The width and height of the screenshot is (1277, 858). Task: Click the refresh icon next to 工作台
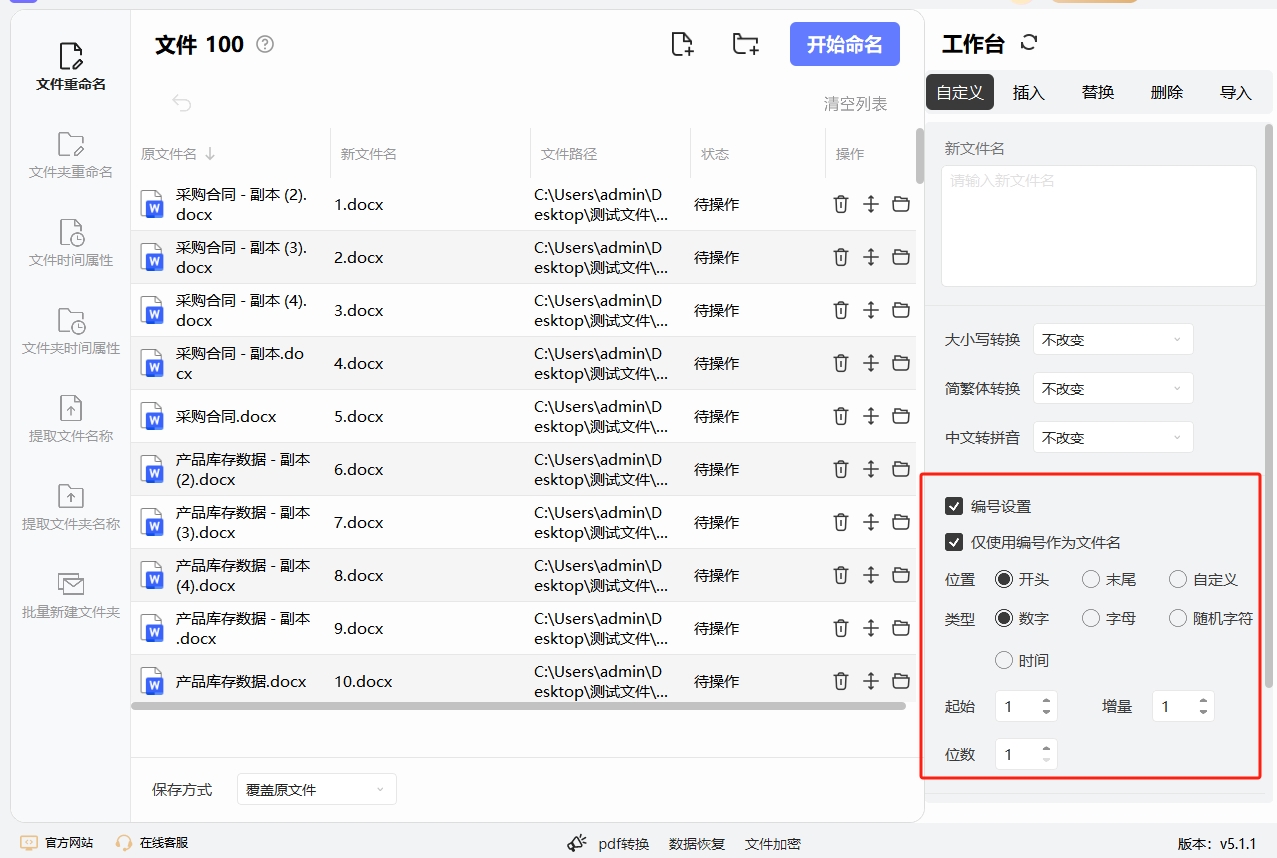pyautogui.click(x=1029, y=43)
